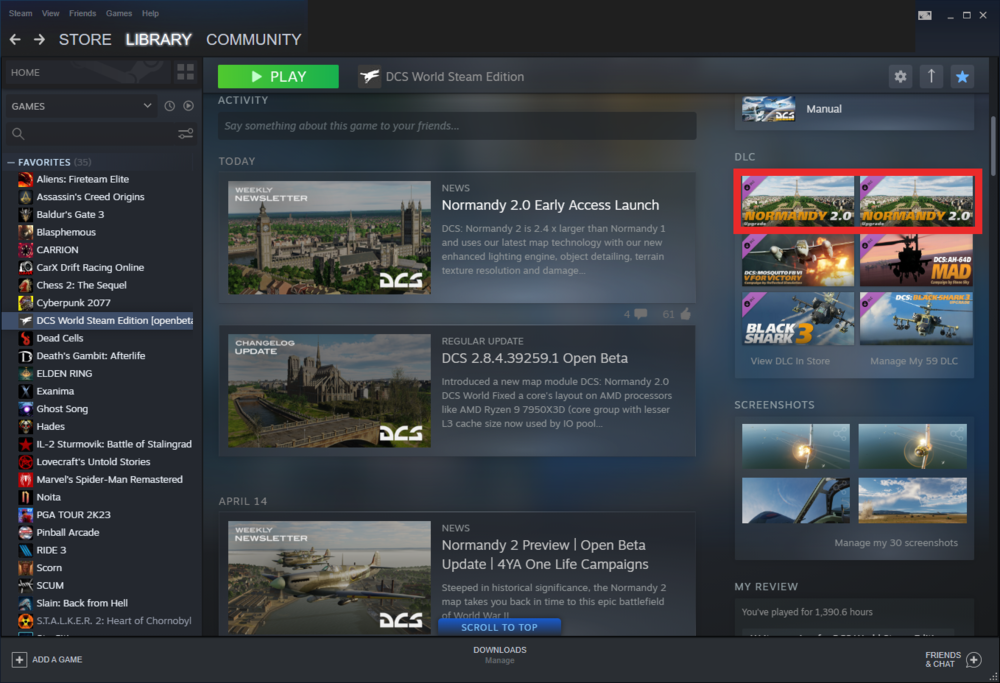This screenshot has width=1000, height=683.
Task: Open the game settings gear icon
Action: 900,77
